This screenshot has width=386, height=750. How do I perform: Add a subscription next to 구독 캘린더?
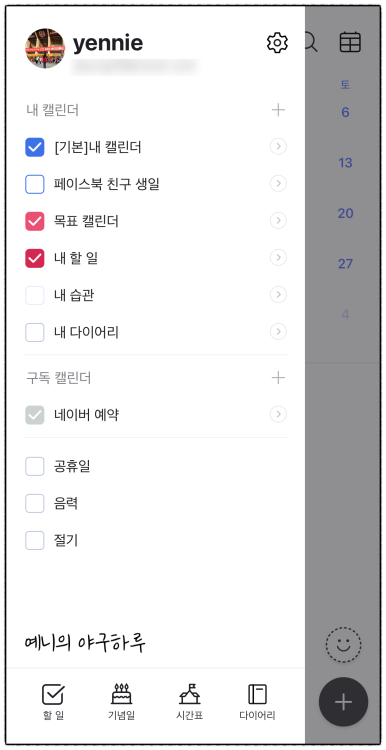click(x=278, y=378)
